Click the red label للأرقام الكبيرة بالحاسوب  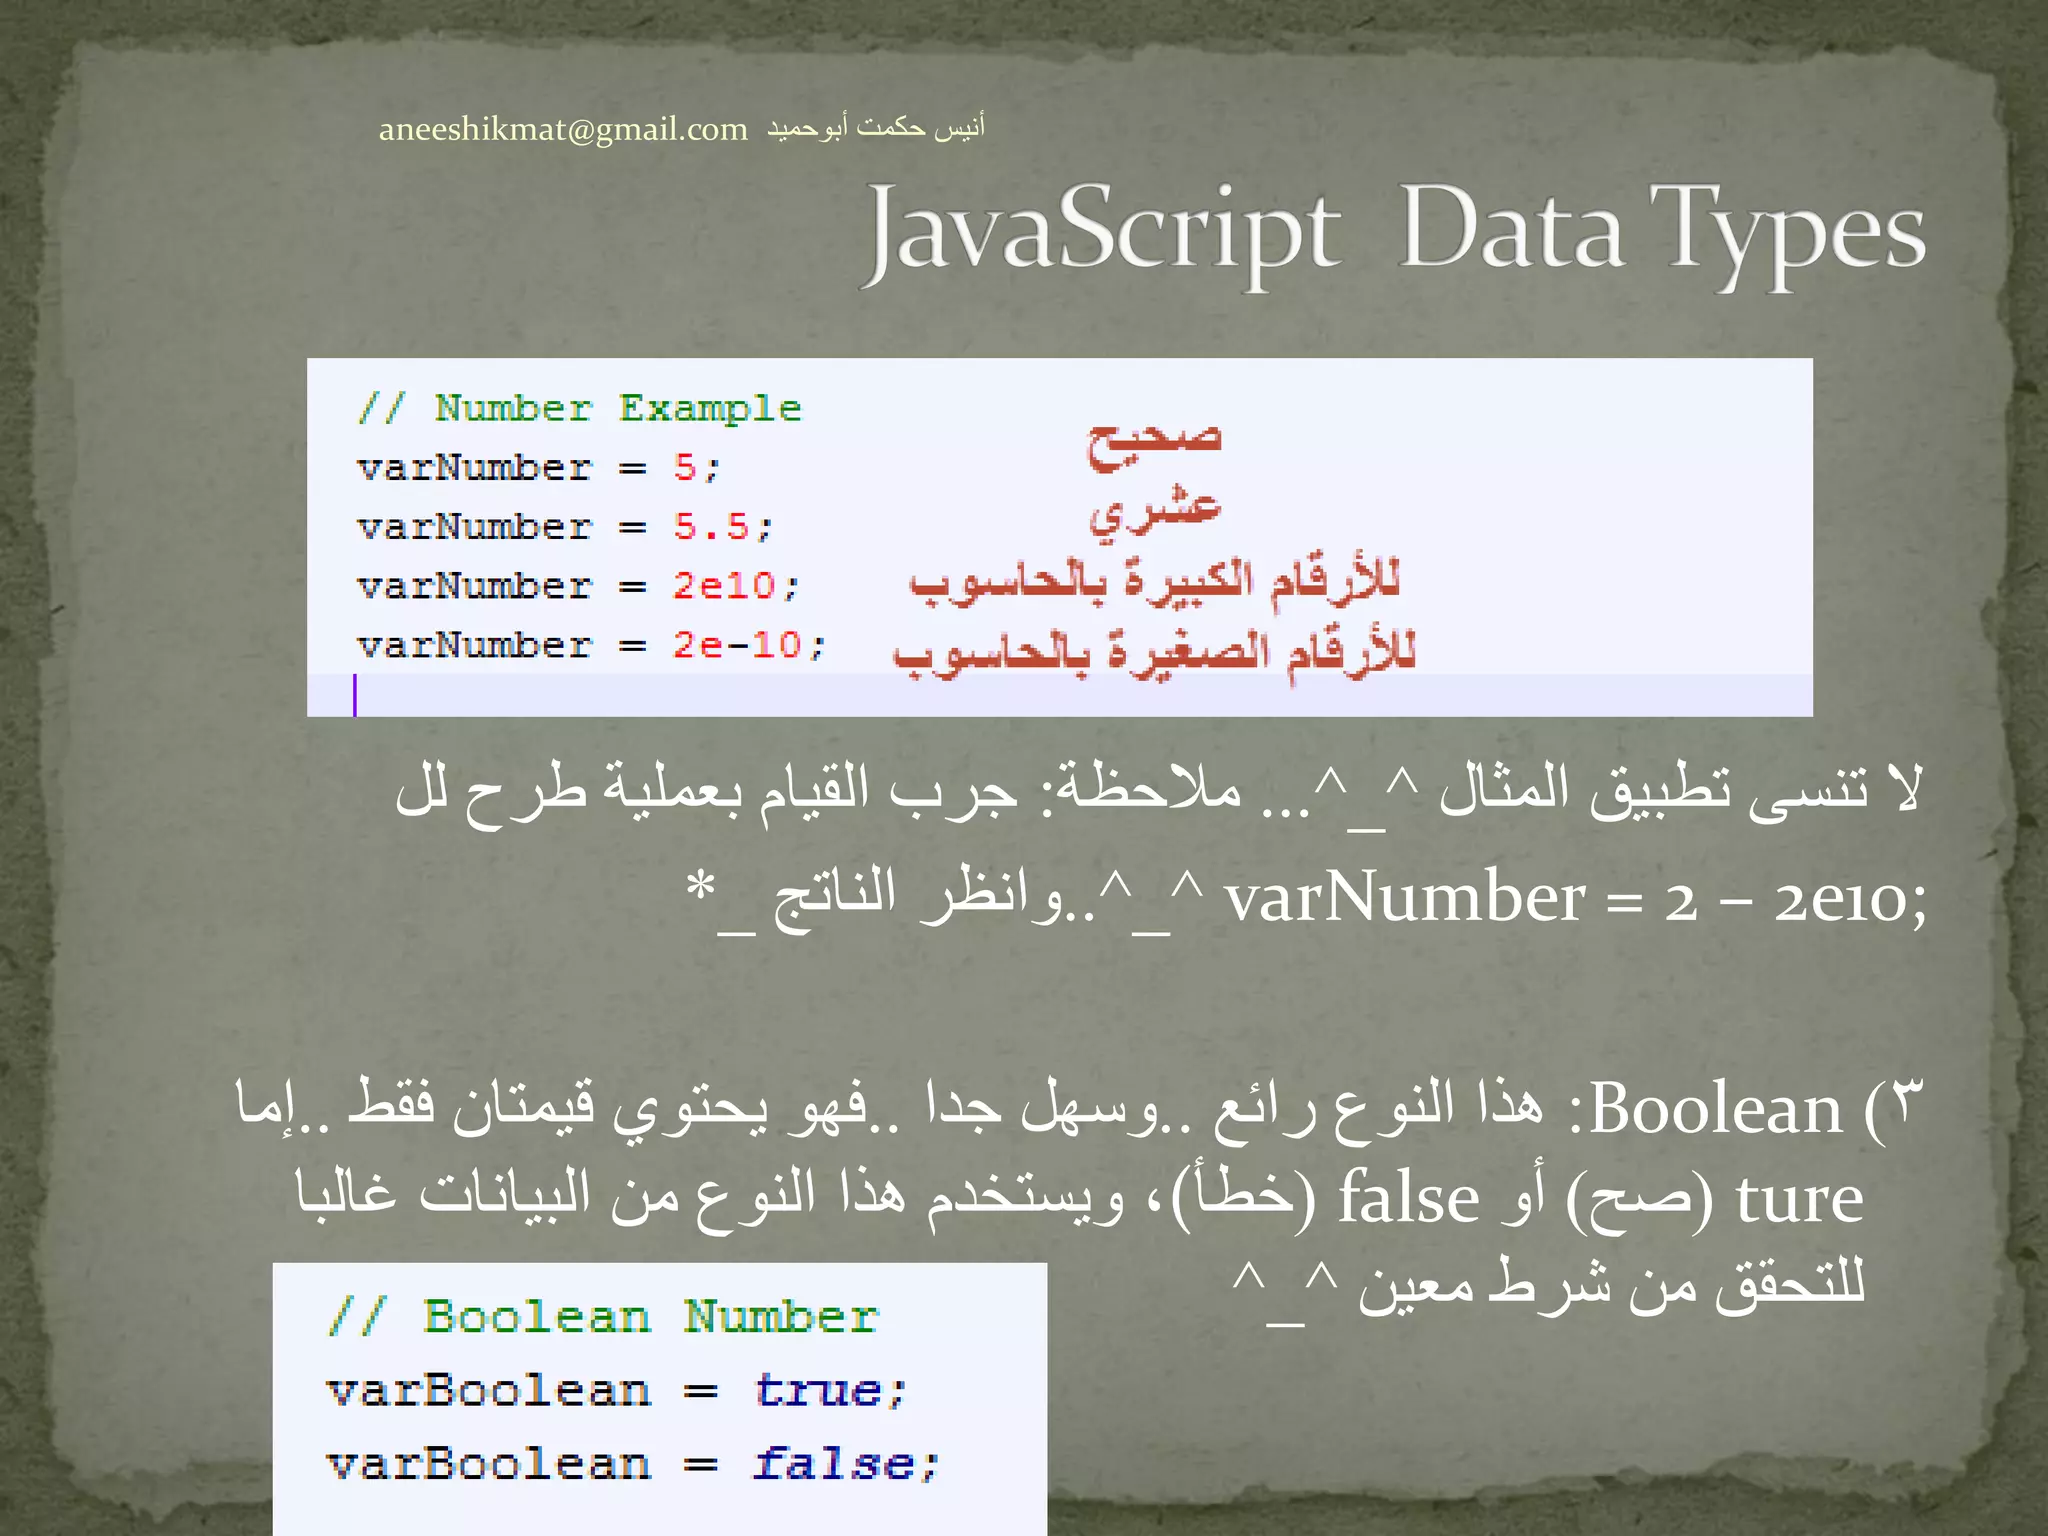click(x=1155, y=581)
